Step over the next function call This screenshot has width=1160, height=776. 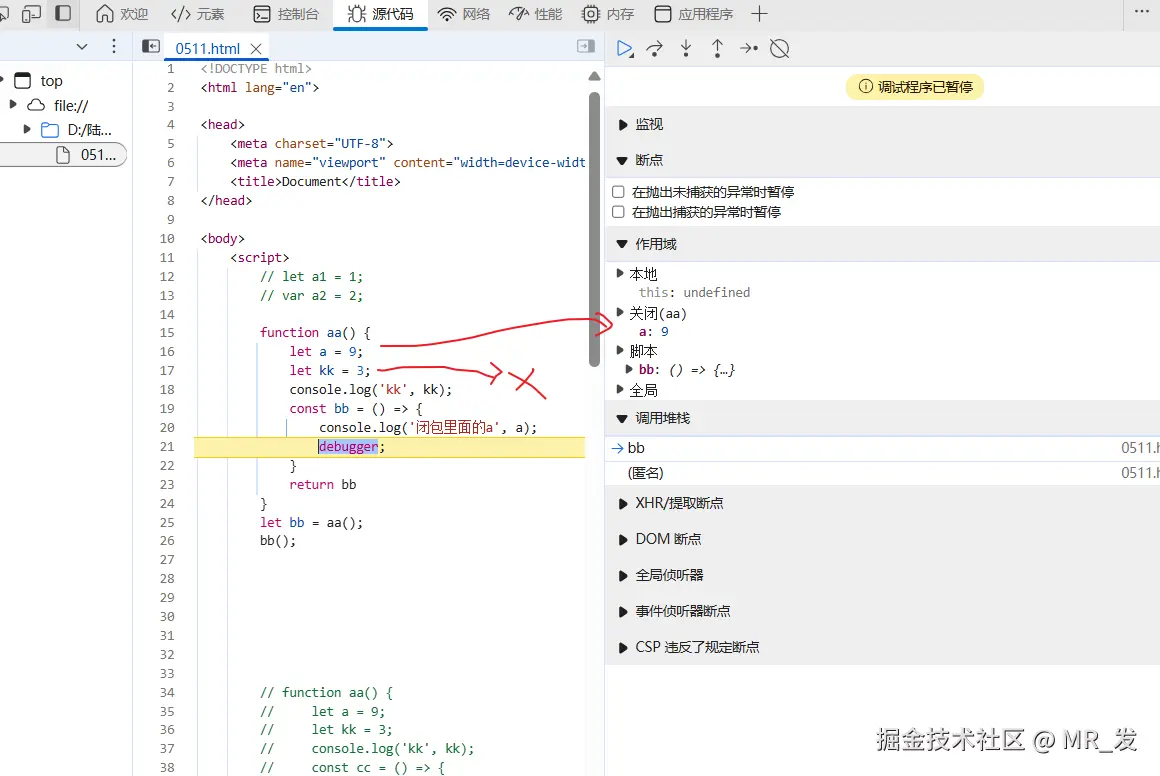click(655, 49)
